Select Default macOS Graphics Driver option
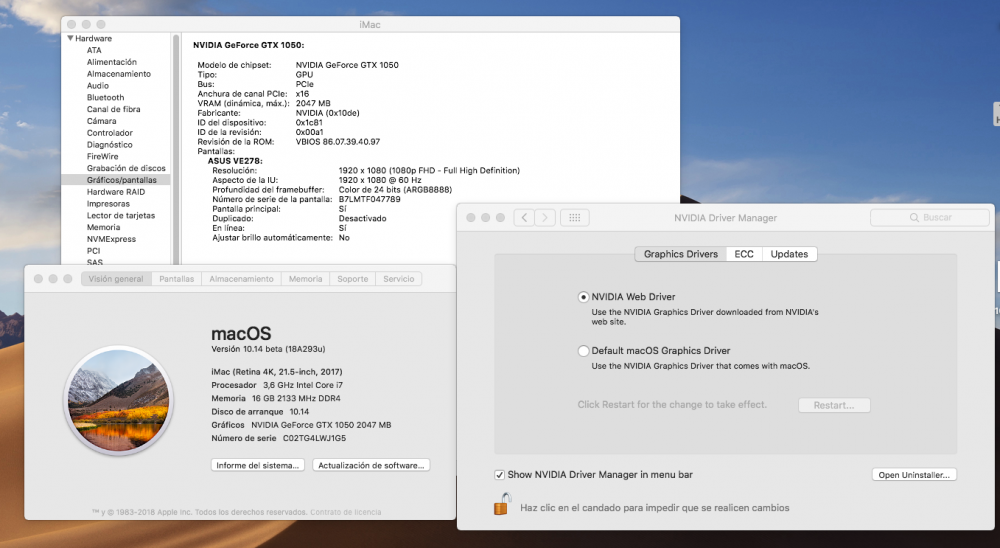1000x548 pixels. click(583, 351)
